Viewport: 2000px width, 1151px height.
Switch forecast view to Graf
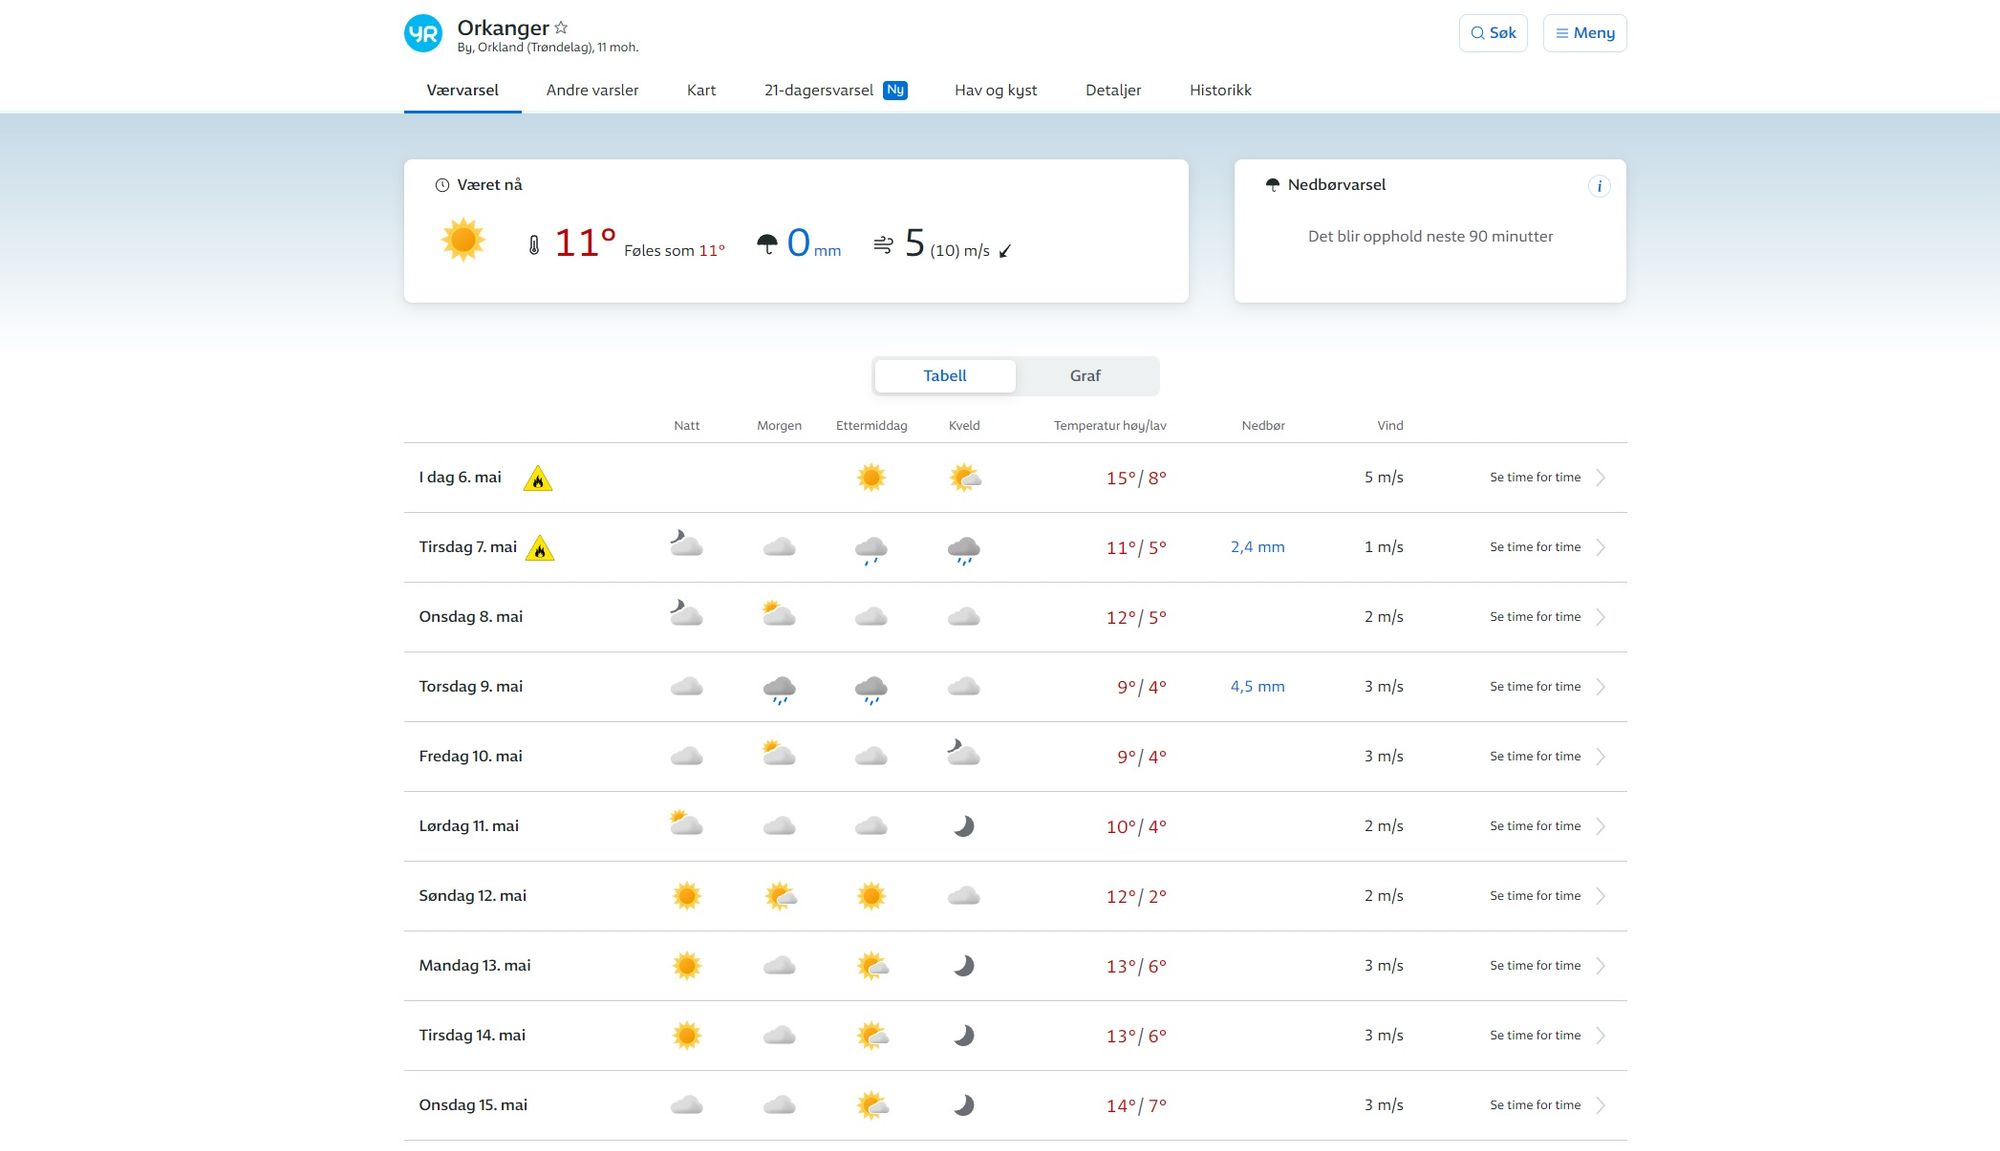(1085, 376)
